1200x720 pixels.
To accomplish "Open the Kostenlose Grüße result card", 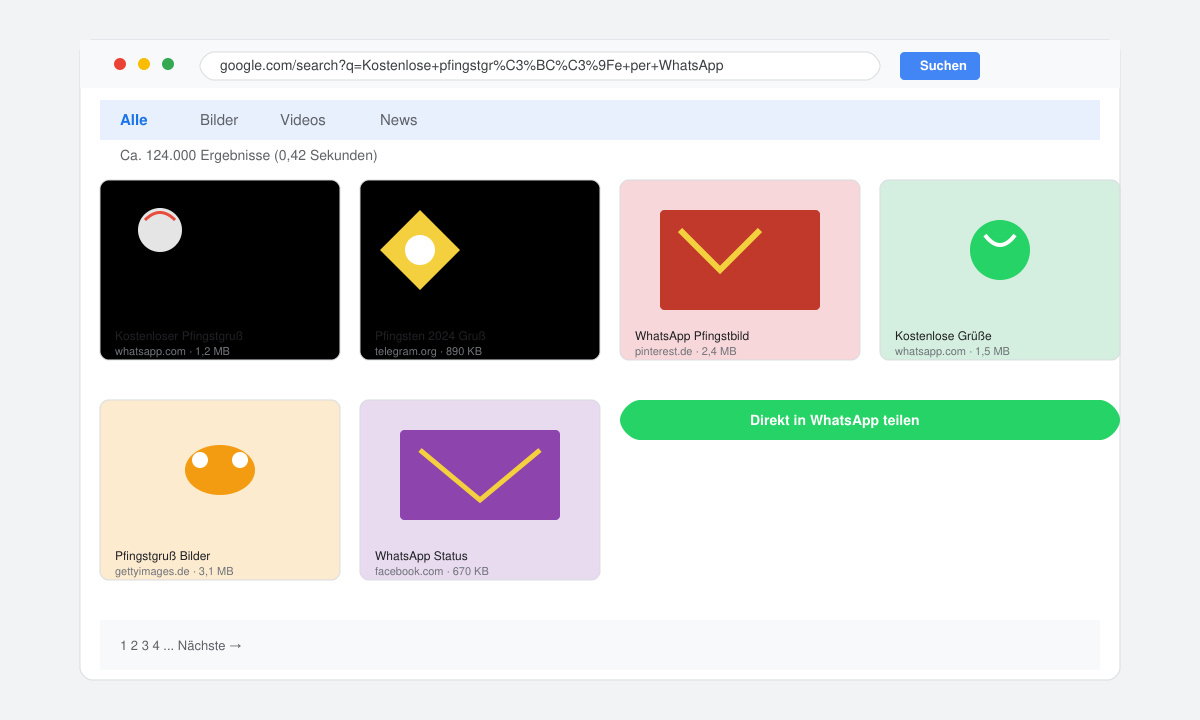I will coord(1000,270).
